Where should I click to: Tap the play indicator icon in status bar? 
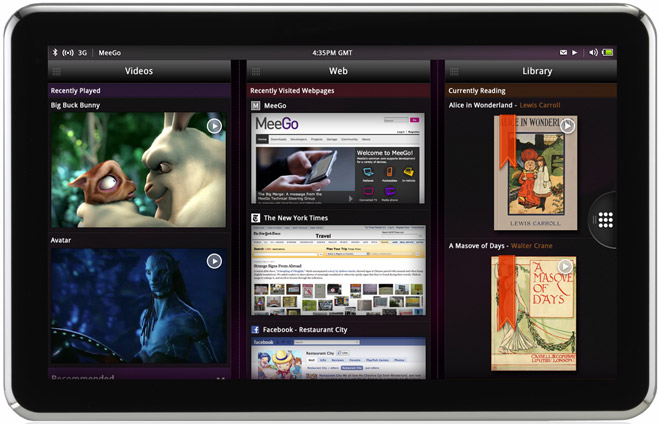point(575,53)
